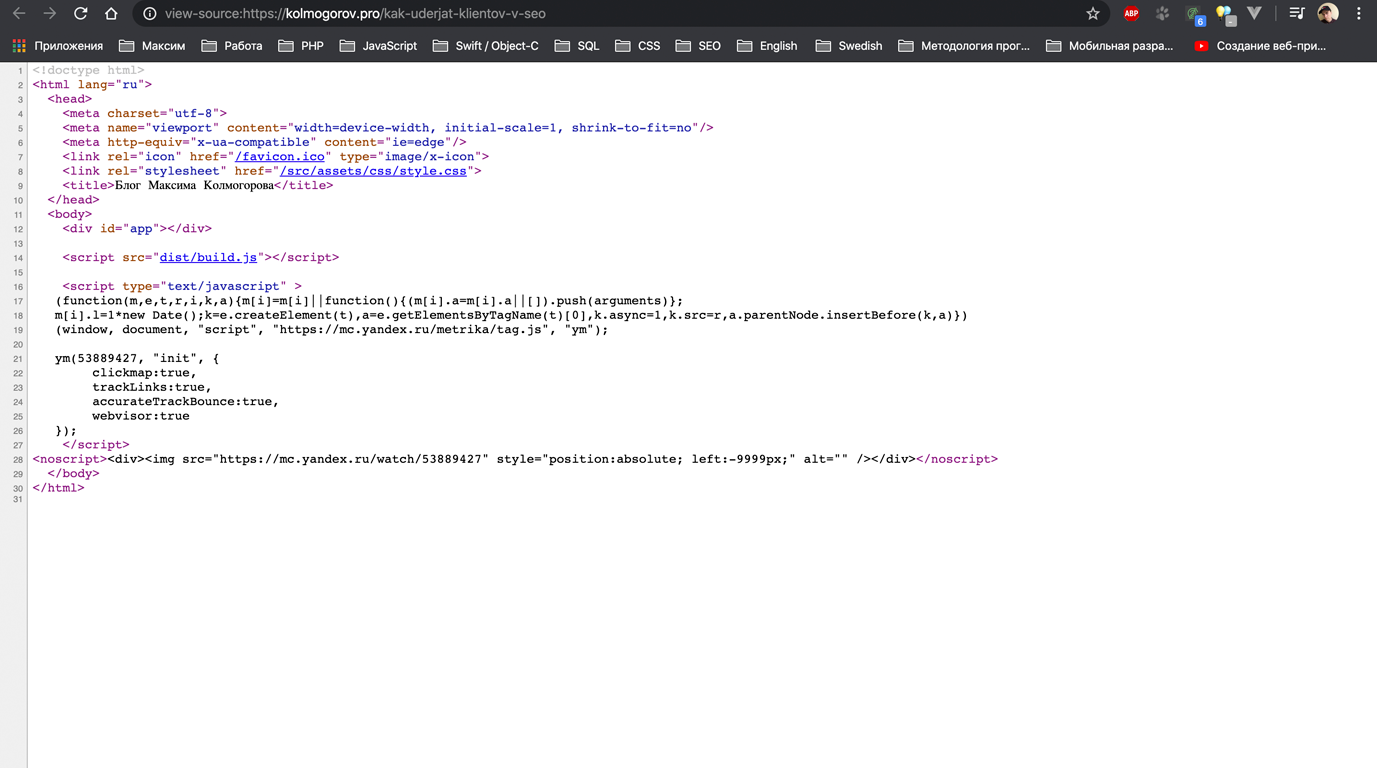Click the script type="text/javascript" tag
The image size is (1377, 768).
[x=182, y=287]
